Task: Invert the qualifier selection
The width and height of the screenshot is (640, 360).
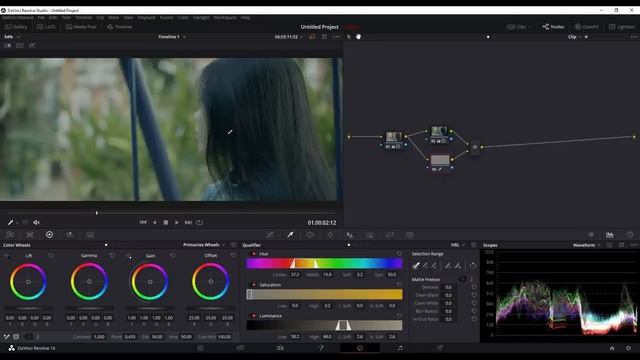Action: 473,266
